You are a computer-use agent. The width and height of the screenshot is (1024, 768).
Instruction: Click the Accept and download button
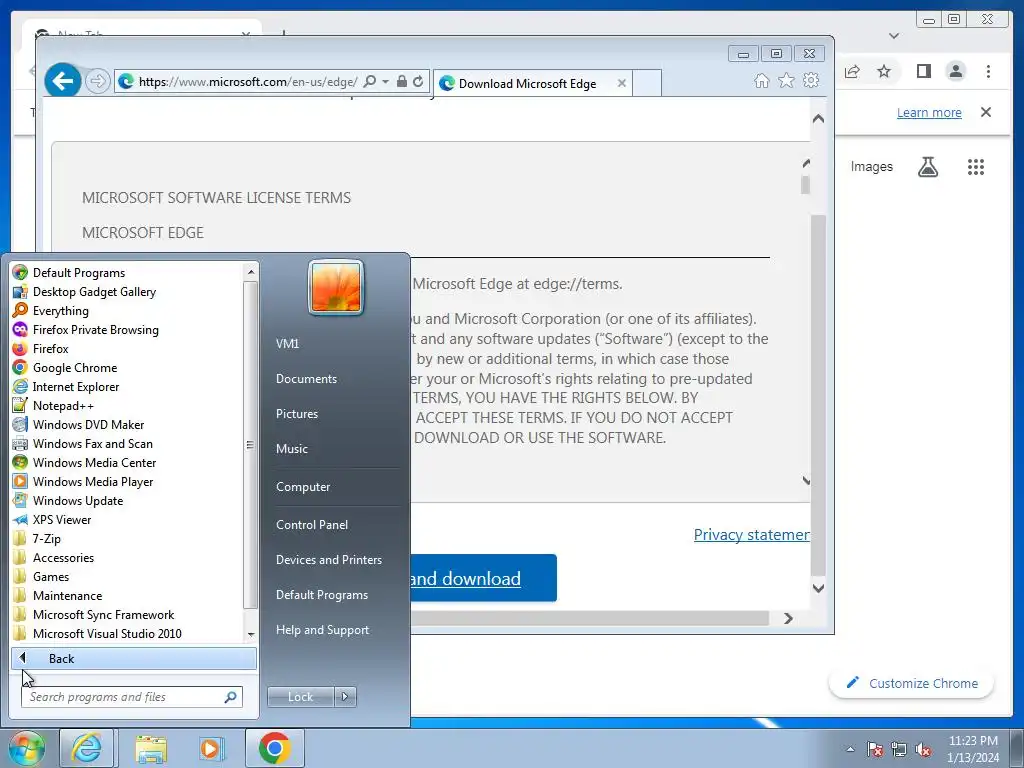[x=483, y=578]
